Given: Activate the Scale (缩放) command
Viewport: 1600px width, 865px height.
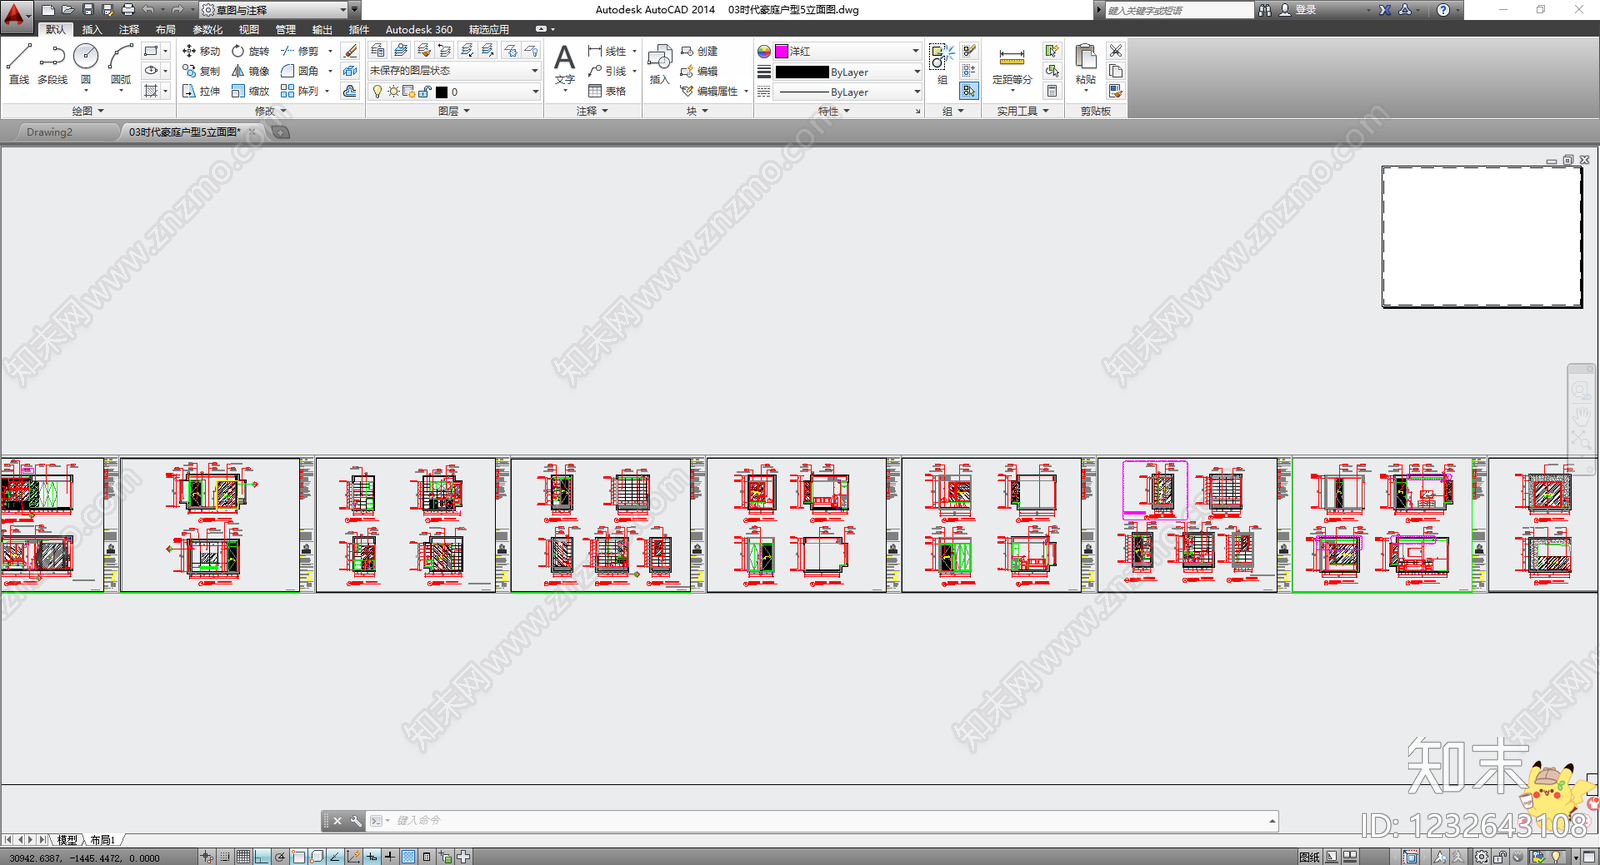Looking at the screenshot, I should pyautogui.click(x=250, y=91).
